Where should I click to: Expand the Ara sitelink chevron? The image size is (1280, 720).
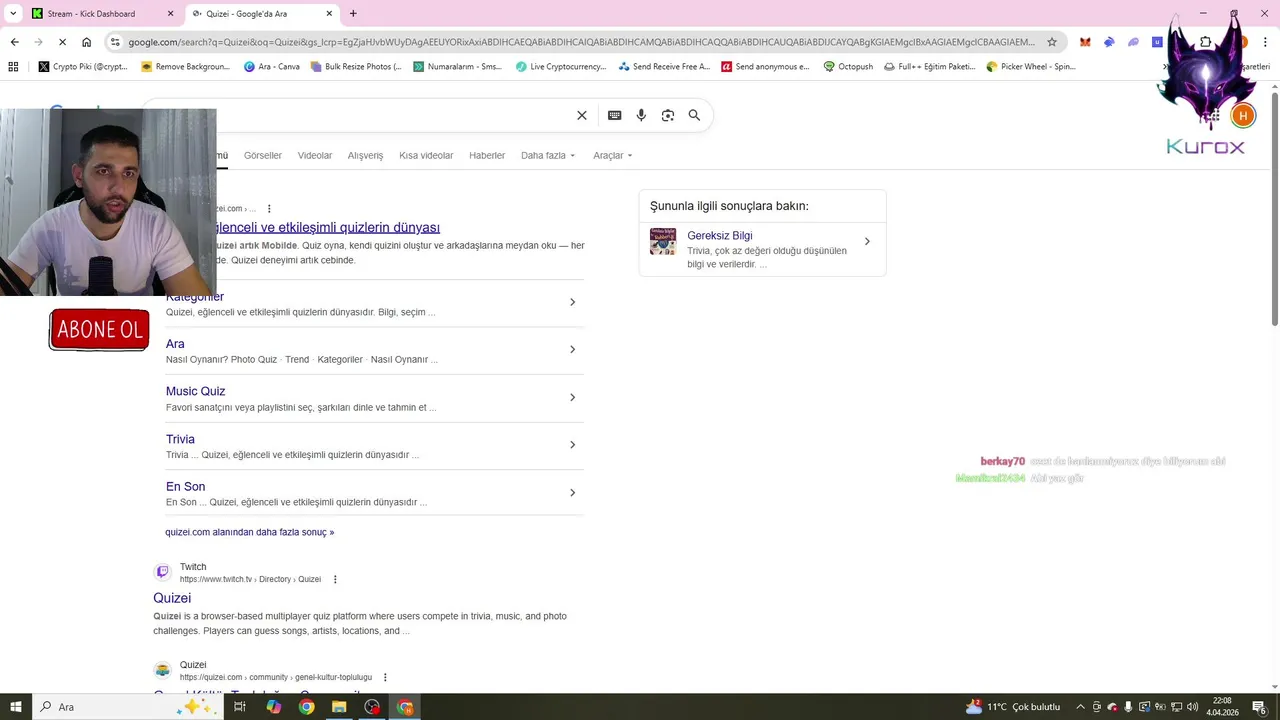click(x=572, y=349)
